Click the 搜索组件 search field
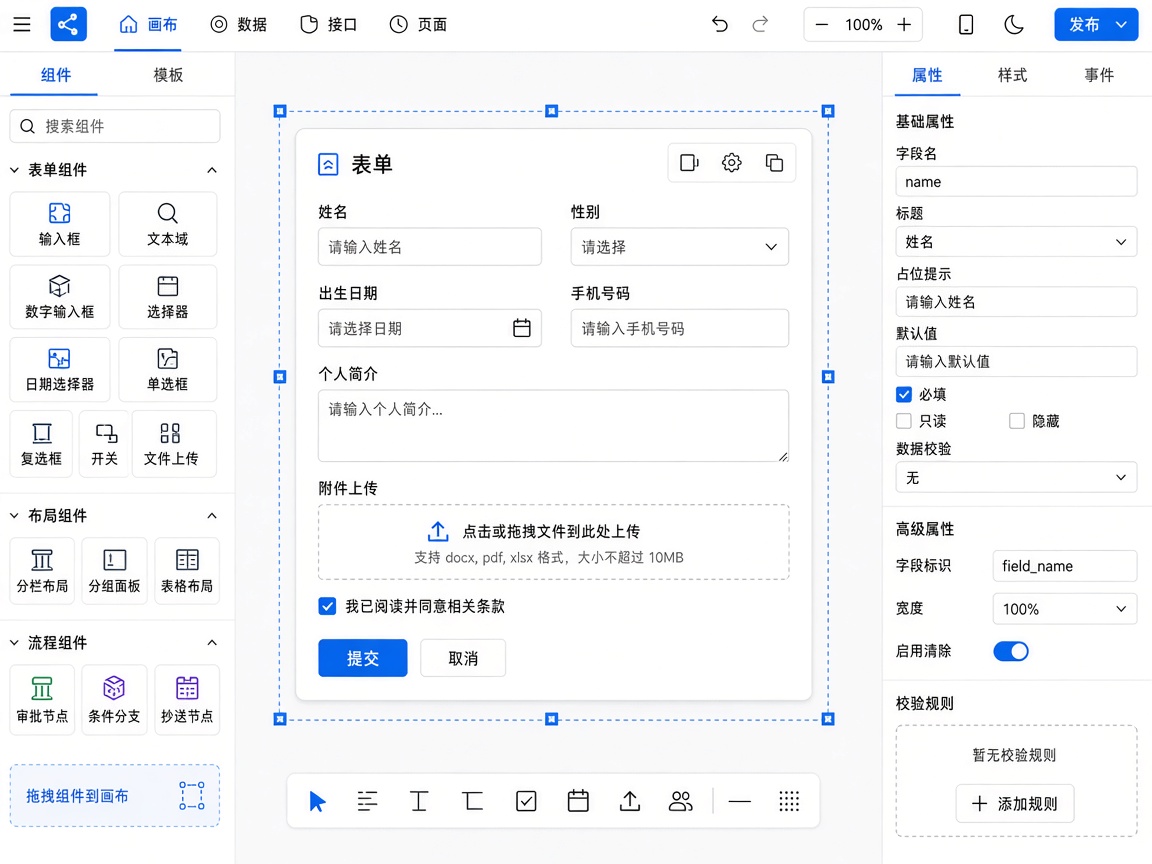 (115, 126)
